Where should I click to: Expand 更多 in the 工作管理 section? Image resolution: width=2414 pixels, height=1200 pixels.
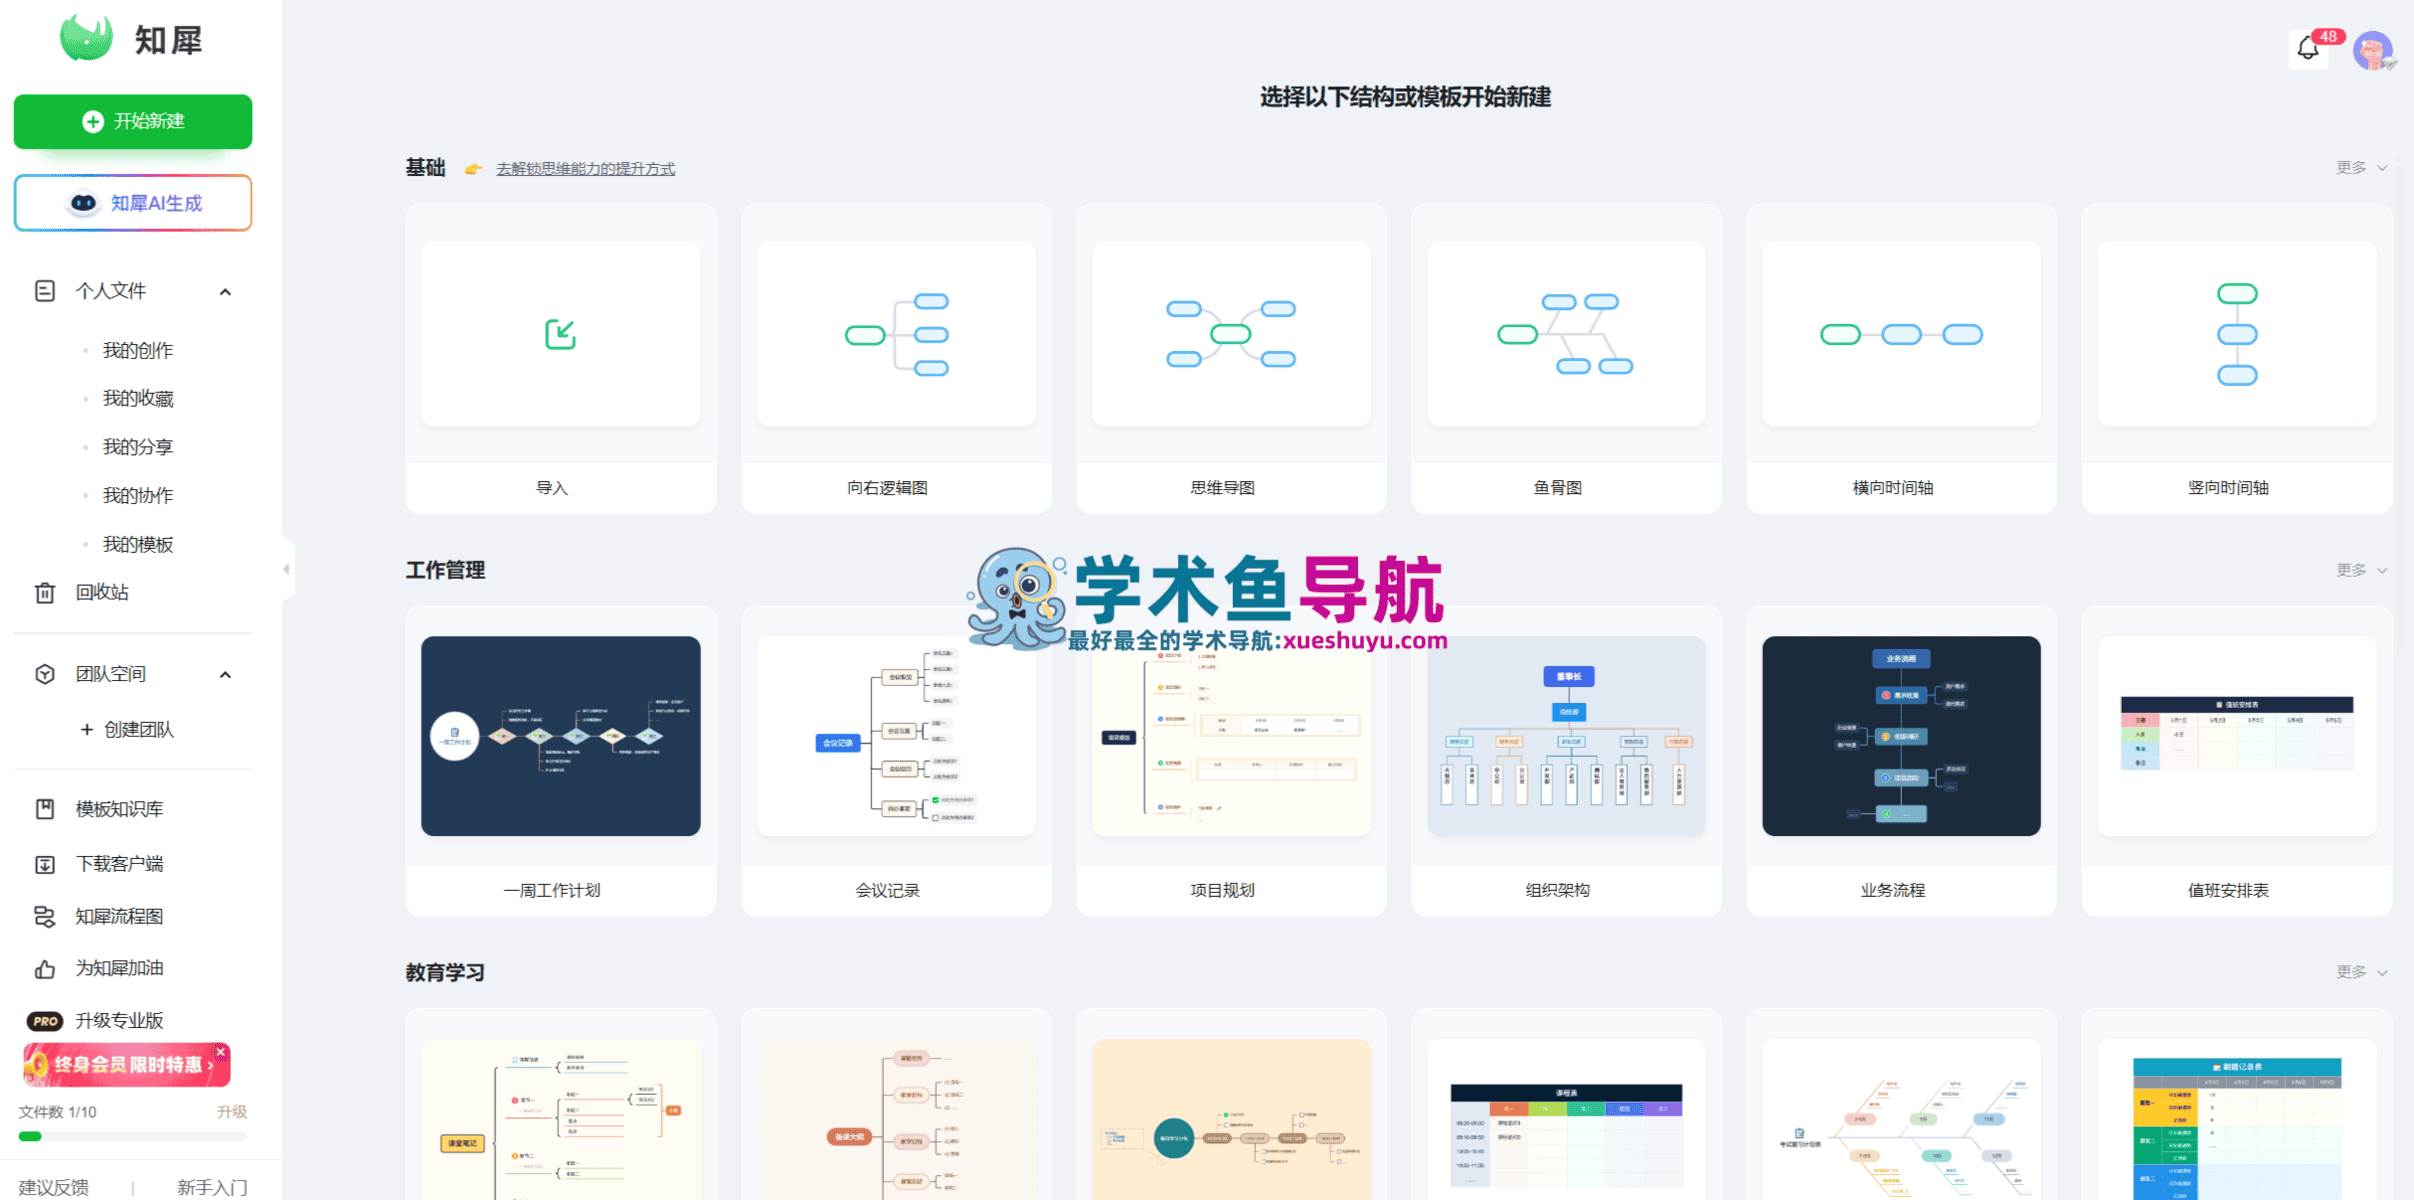2361,570
